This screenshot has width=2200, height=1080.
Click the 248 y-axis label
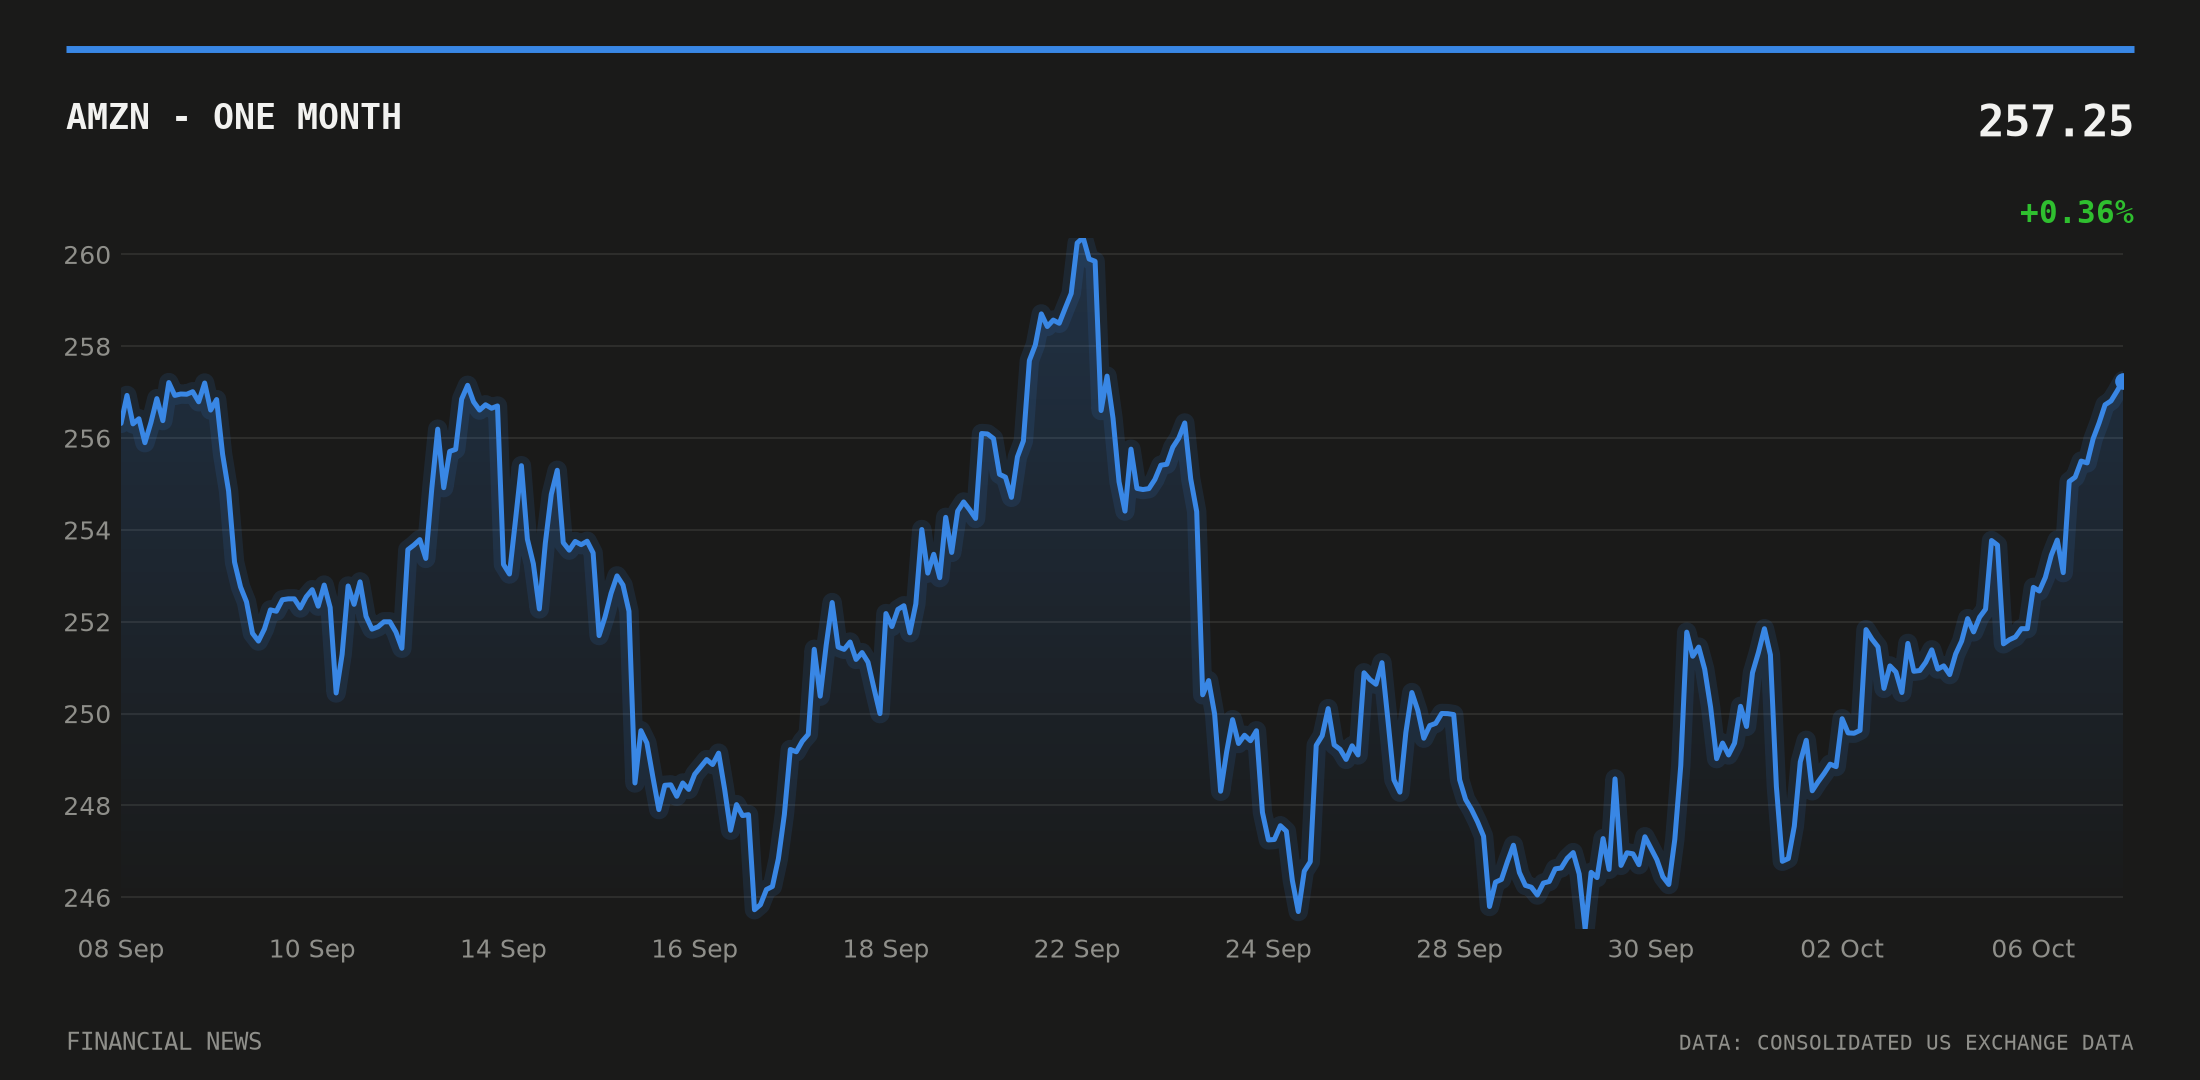pos(87,806)
